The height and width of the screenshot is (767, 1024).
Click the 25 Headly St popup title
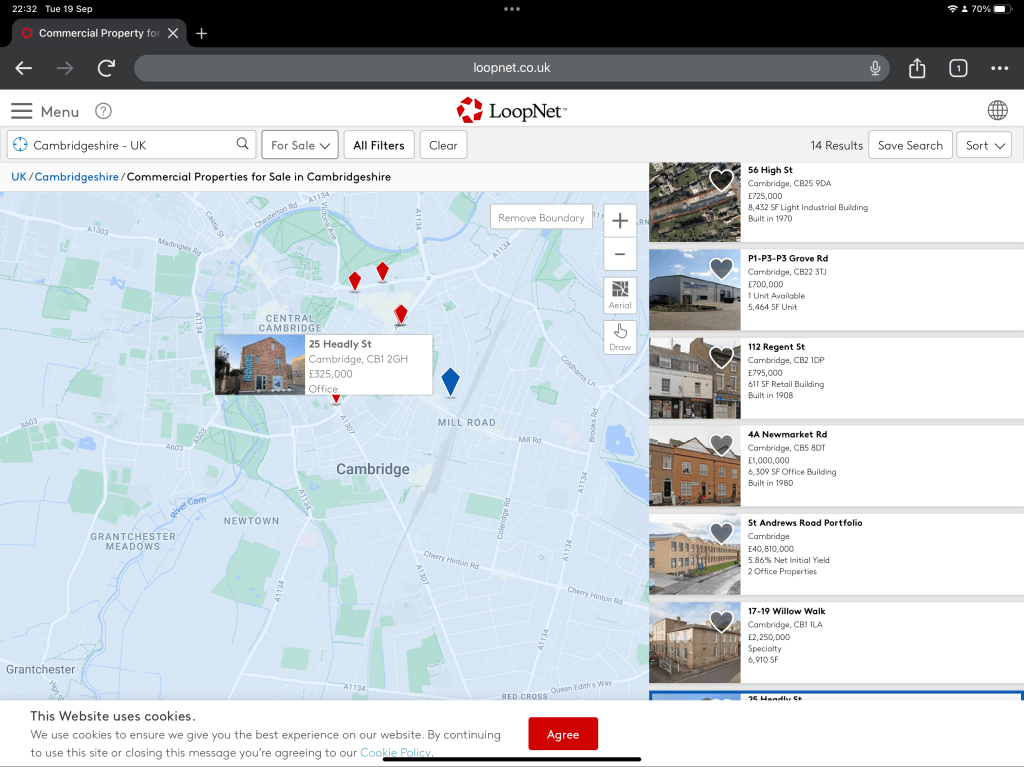(x=340, y=344)
